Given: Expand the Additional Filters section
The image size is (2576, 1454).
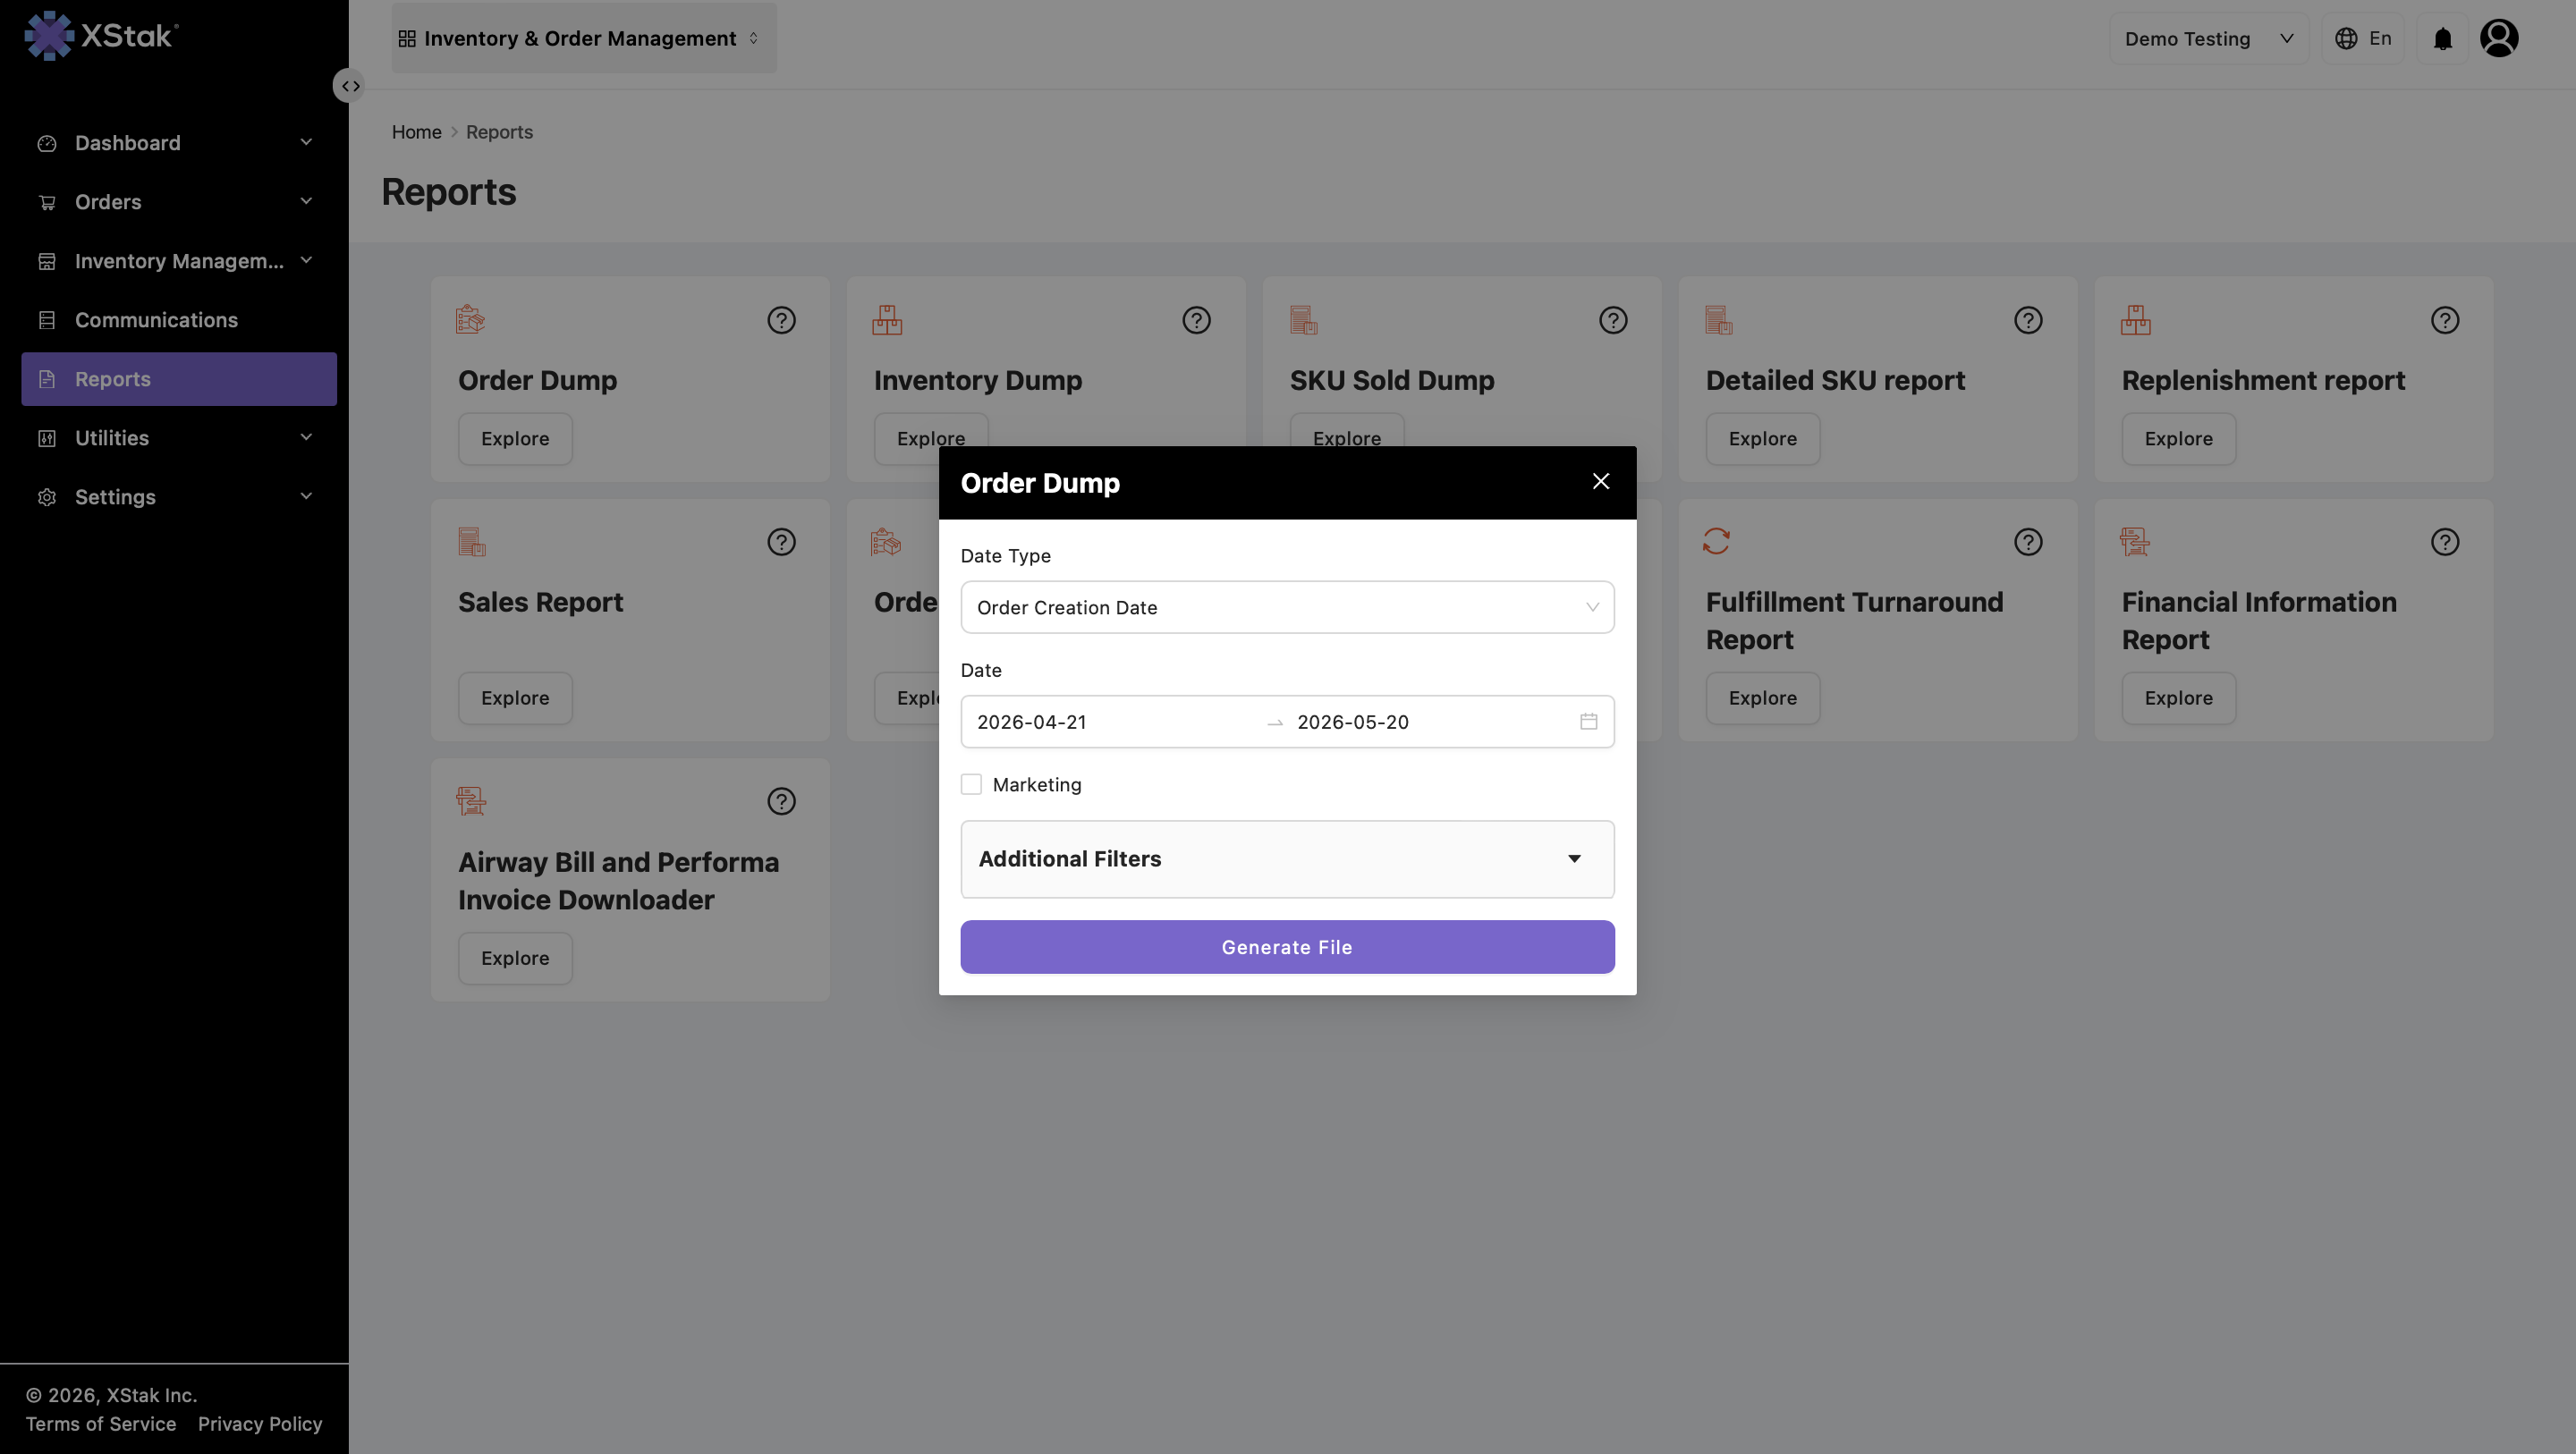Looking at the screenshot, I should pyautogui.click(x=1287, y=859).
